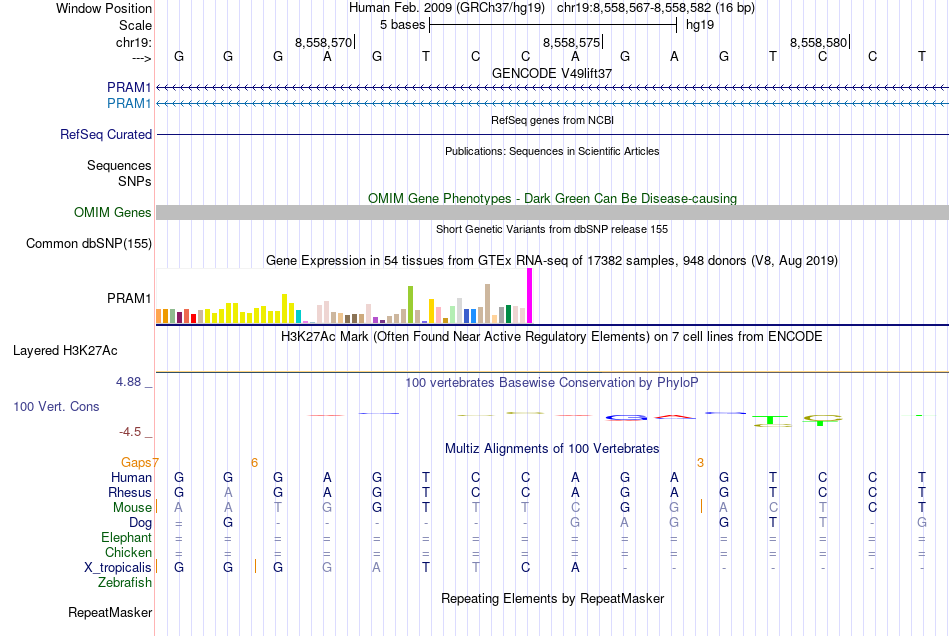Click the cyan bar in GTEx expression chart

click(298, 316)
